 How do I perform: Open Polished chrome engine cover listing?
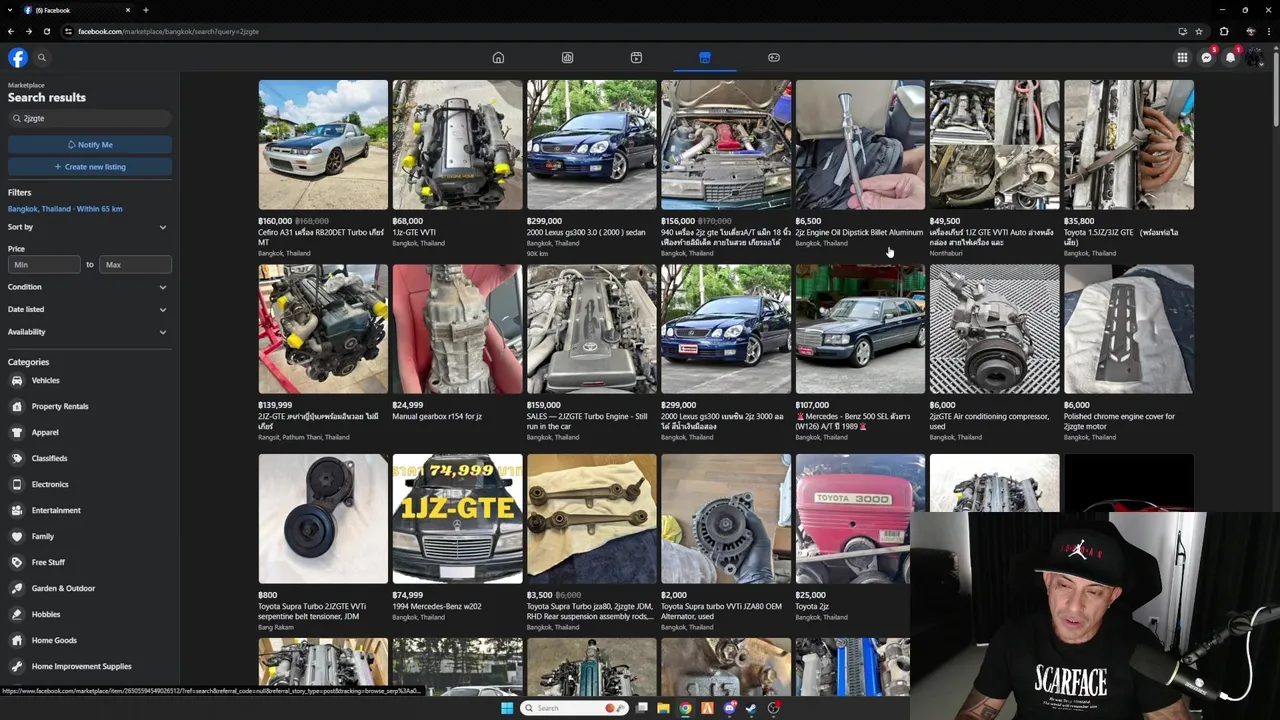pos(1129,352)
